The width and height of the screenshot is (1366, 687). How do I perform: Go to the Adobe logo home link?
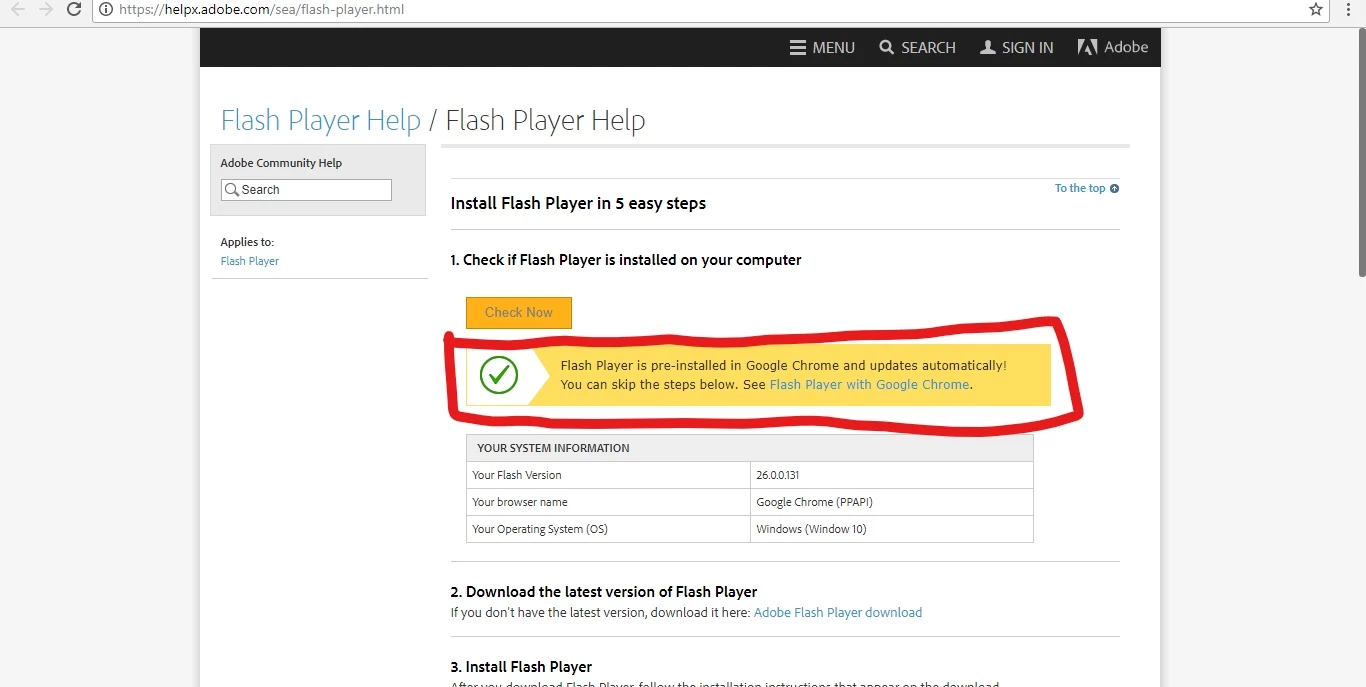point(1112,47)
